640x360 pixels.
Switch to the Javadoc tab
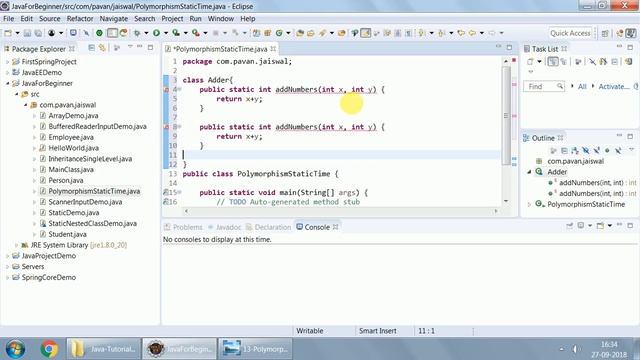(x=224, y=227)
